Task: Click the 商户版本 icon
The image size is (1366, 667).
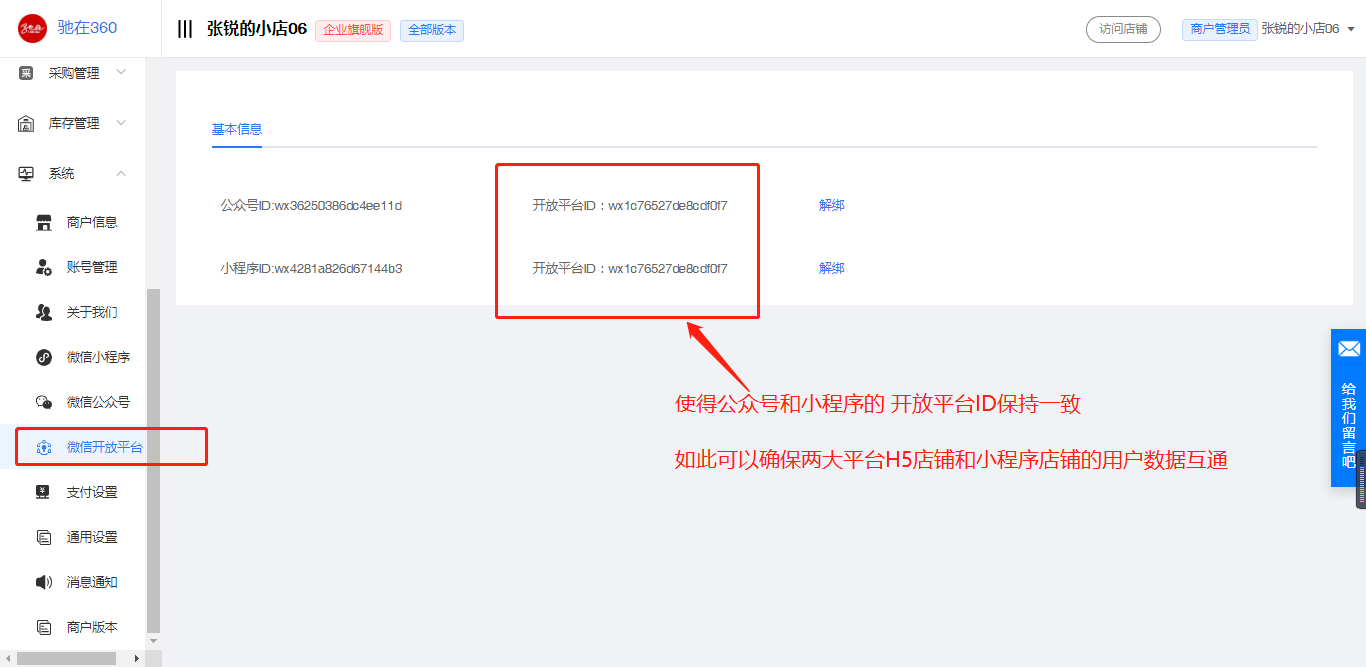Action: pos(44,627)
